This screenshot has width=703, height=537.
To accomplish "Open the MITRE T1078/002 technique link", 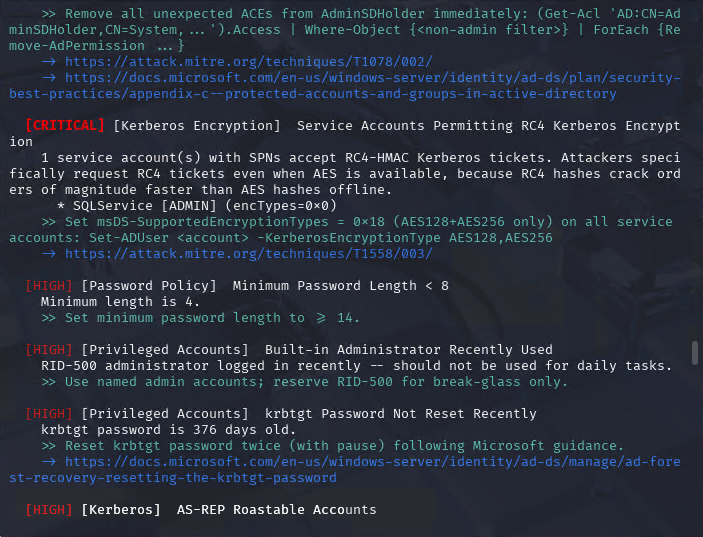I will click(249, 62).
